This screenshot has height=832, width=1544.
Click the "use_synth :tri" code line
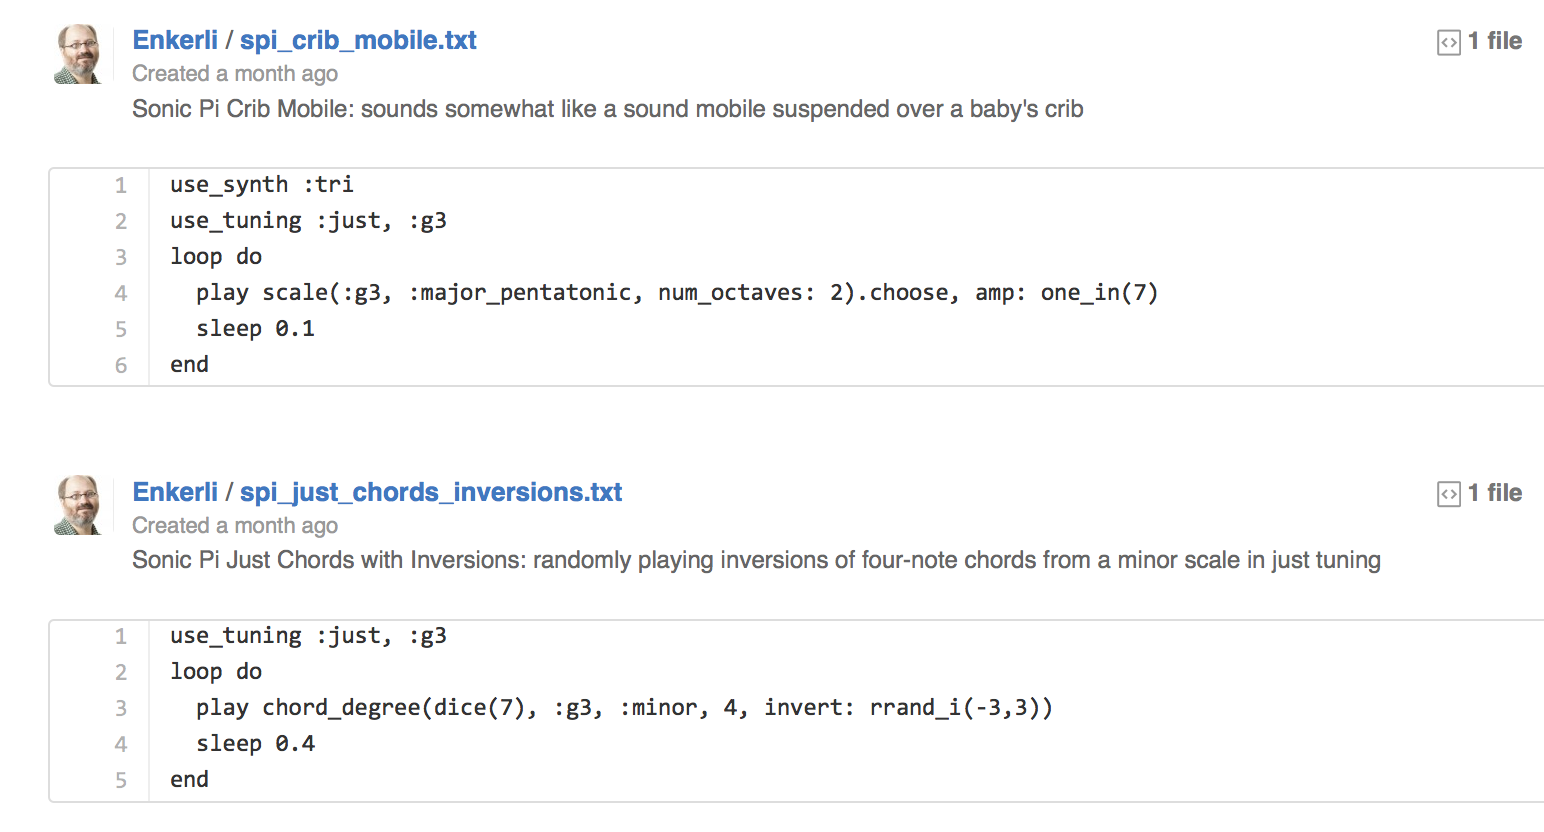click(261, 185)
